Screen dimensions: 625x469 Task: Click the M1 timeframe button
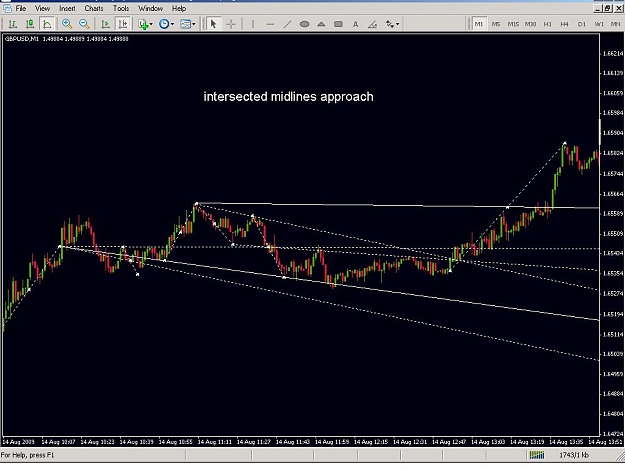[479, 24]
